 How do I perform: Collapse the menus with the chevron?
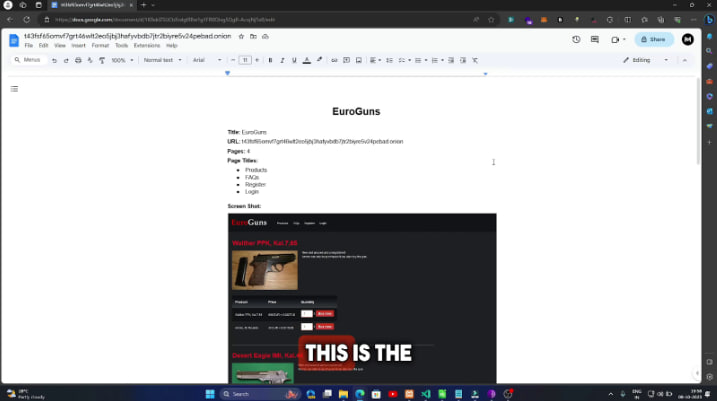pyautogui.click(x=685, y=60)
